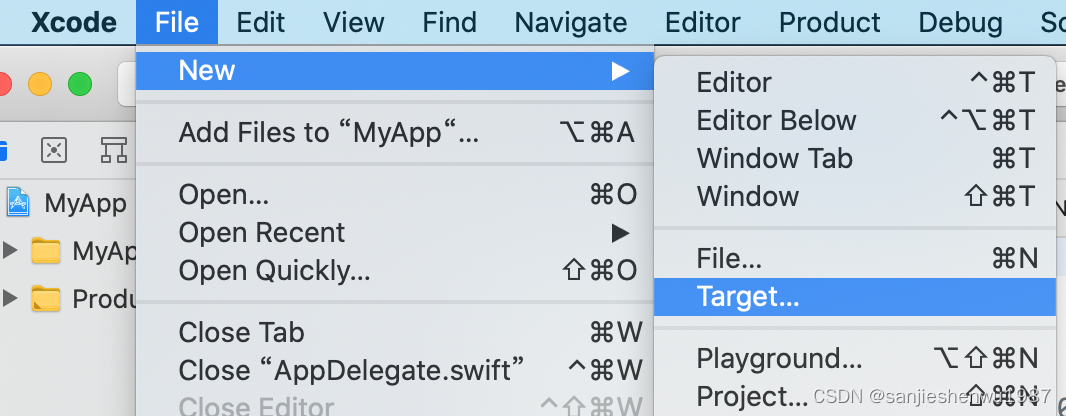The width and height of the screenshot is (1066, 416).
Task: Click the yellow minimize window button
Action: [x=39, y=84]
